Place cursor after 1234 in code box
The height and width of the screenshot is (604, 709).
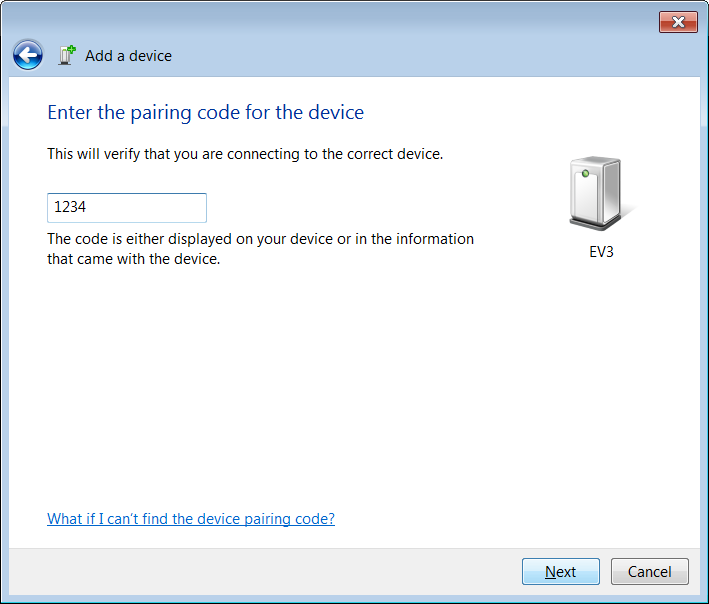90,208
